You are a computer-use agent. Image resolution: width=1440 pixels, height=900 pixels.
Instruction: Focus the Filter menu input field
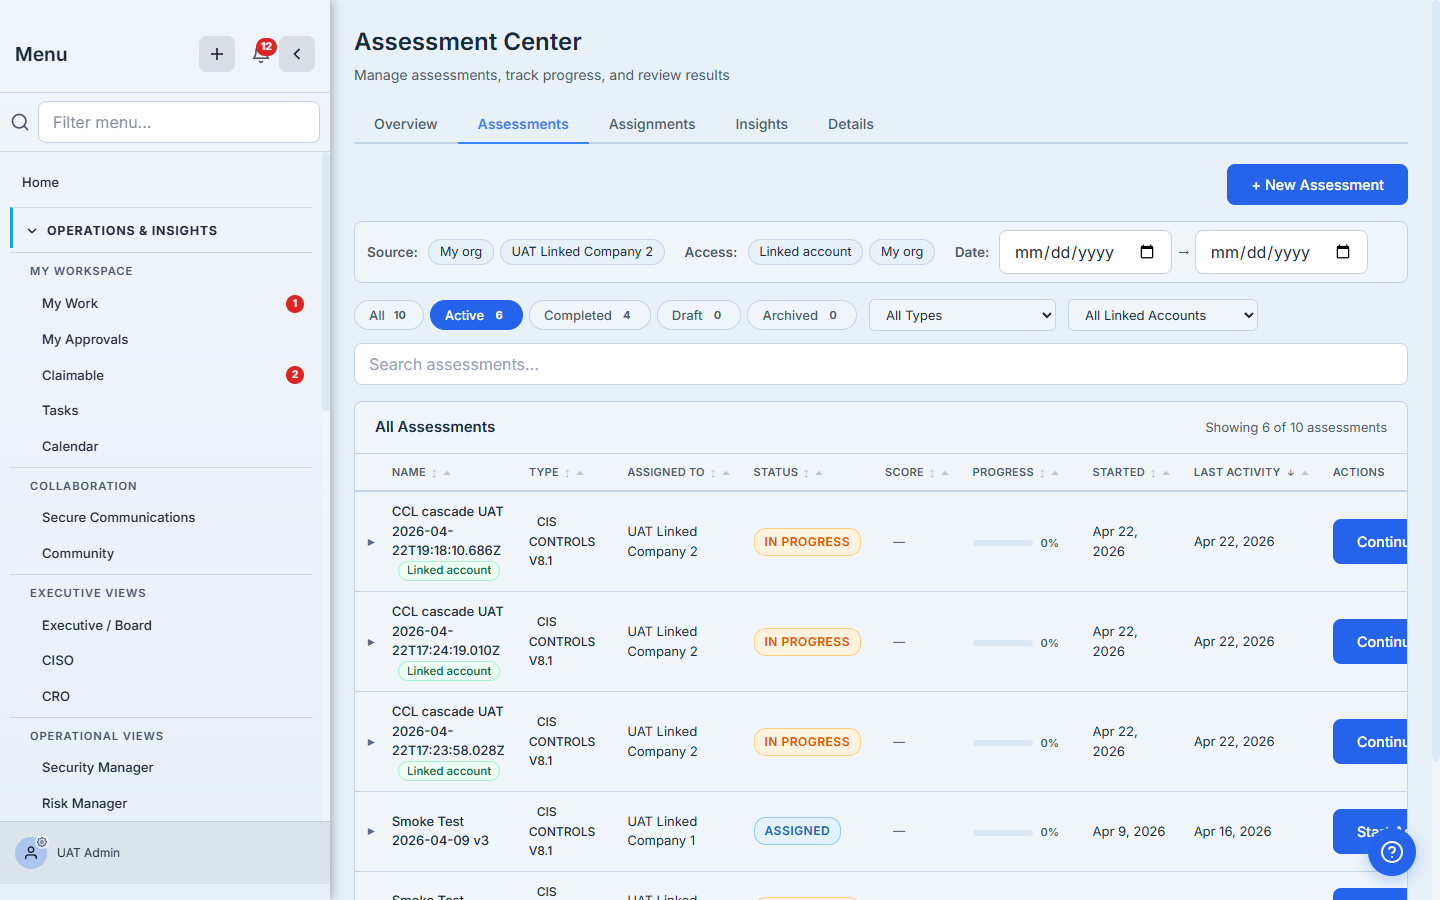pos(179,122)
